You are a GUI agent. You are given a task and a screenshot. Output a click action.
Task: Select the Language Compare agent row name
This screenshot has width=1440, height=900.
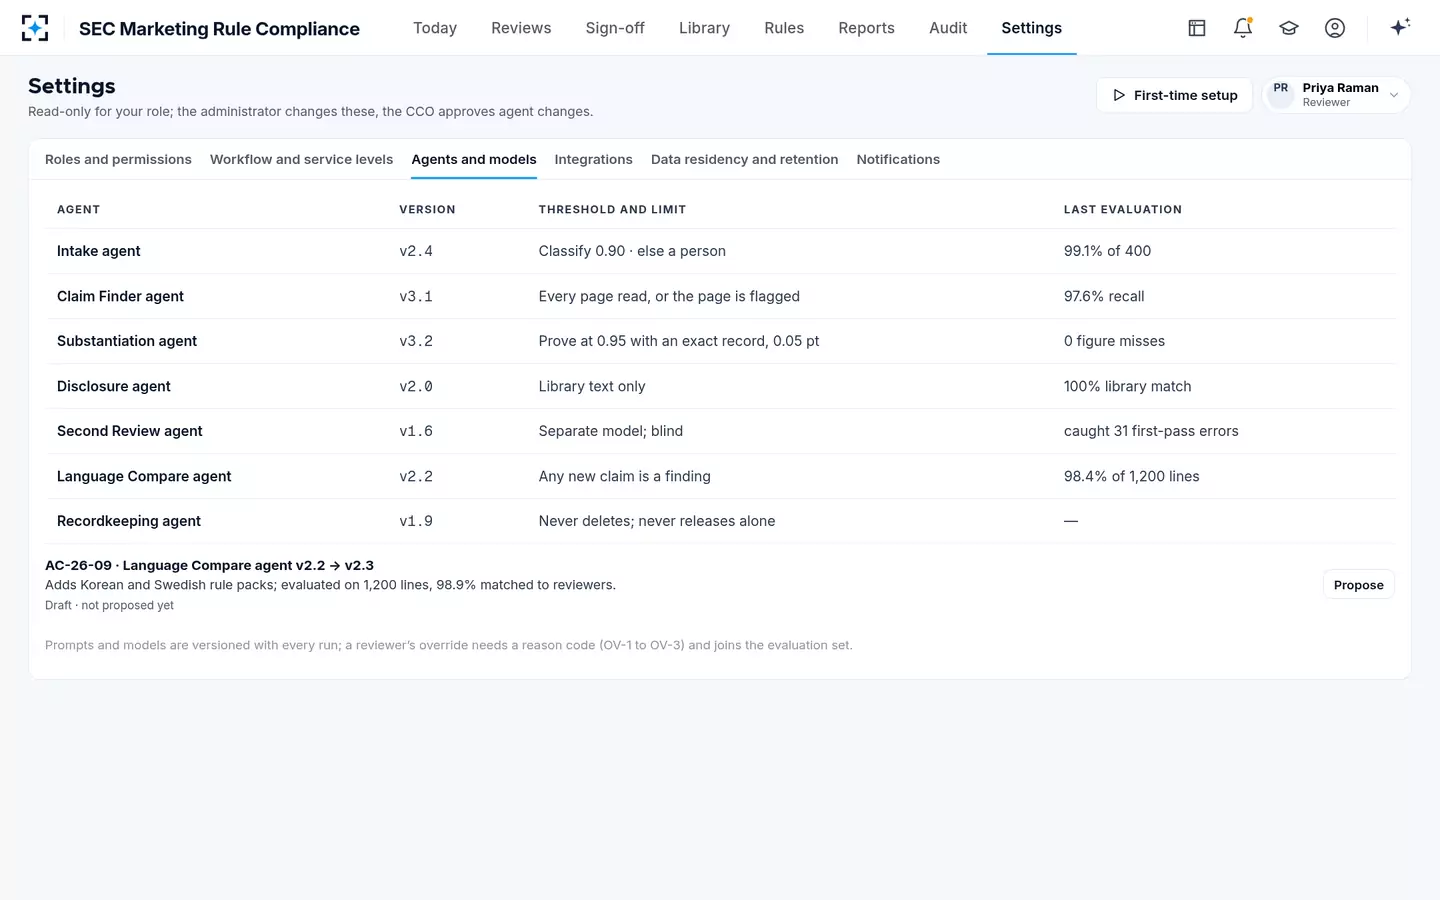[x=144, y=476]
